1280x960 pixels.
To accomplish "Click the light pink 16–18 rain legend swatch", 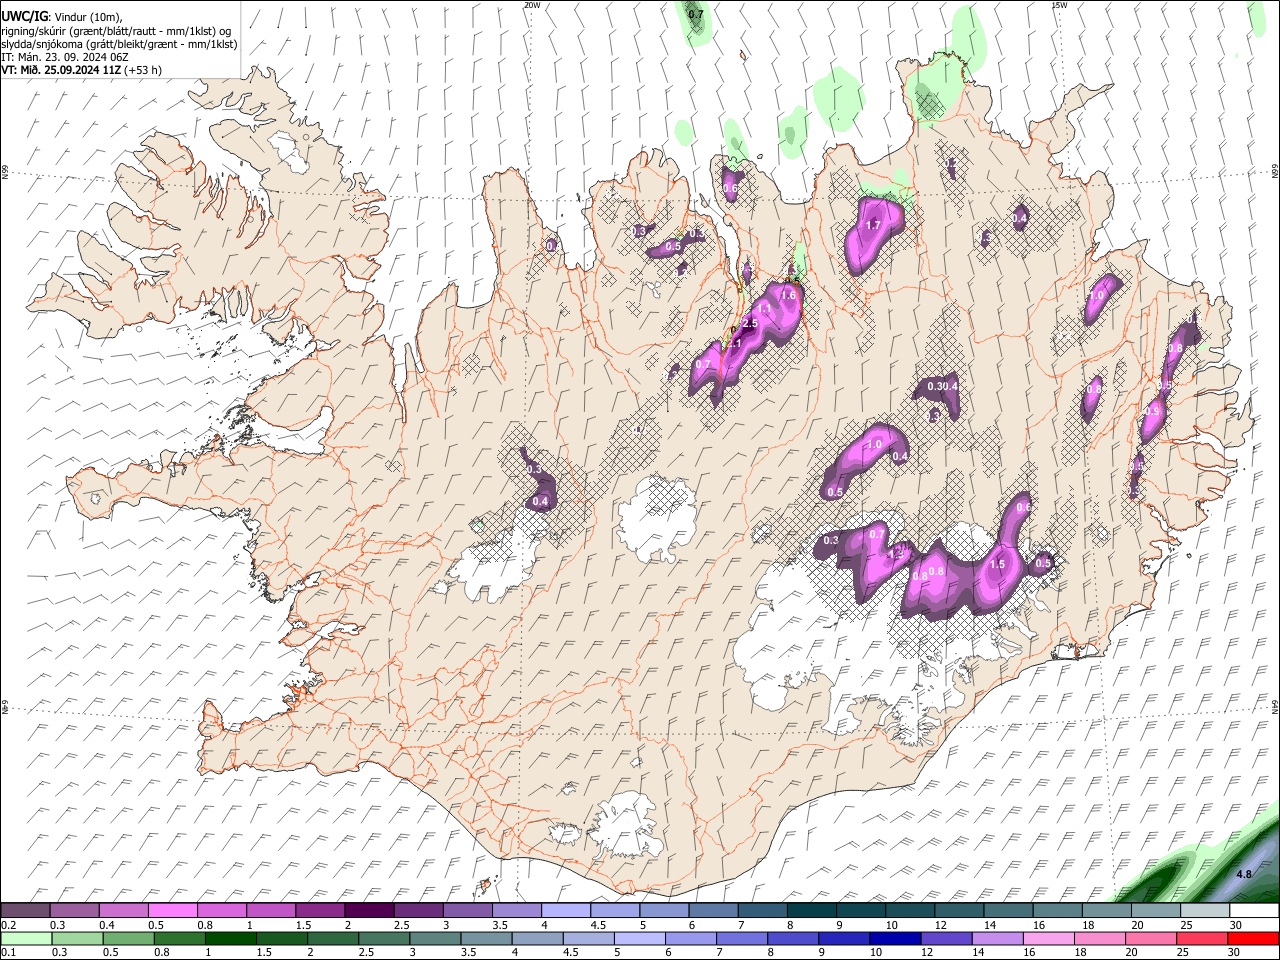I will click(x=1049, y=939).
